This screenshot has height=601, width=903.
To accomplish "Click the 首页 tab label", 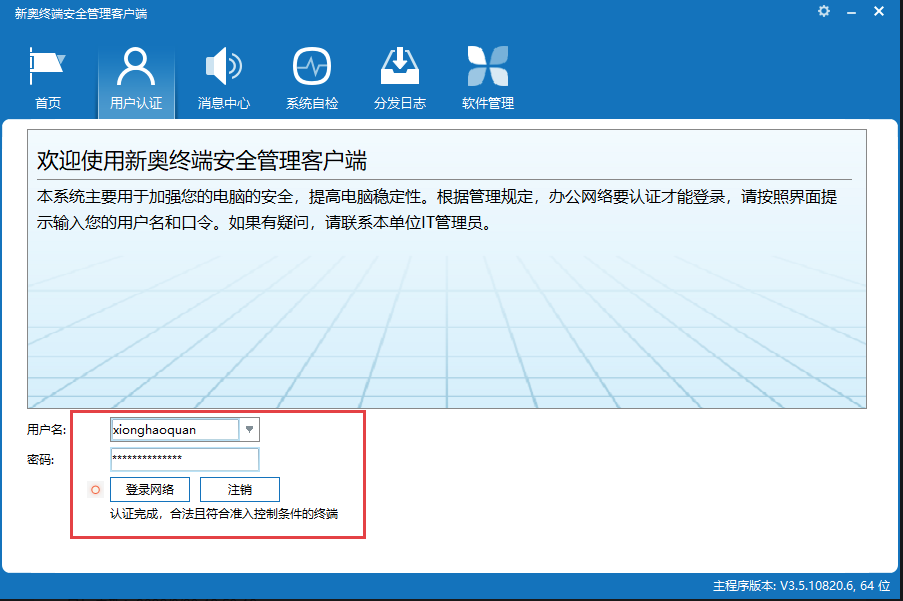I will click(48, 103).
